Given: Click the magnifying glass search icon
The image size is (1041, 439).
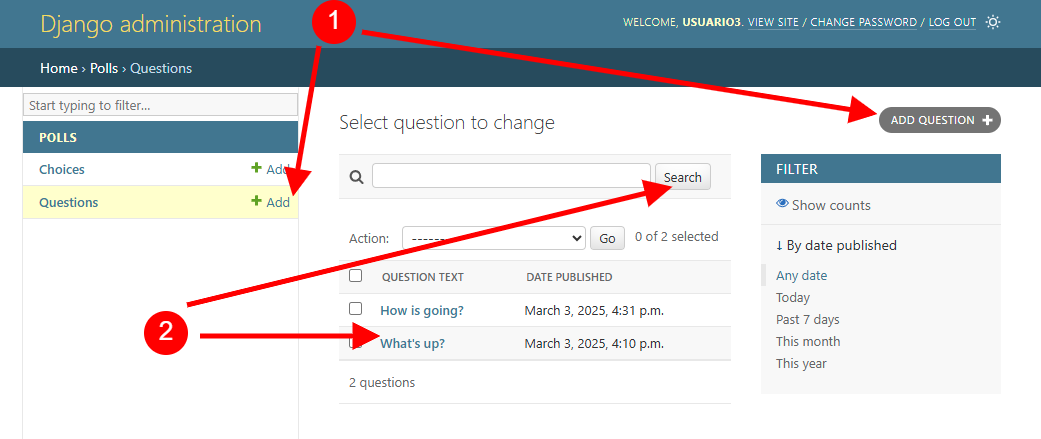Looking at the screenshot, I should pyautogui.click(x=357, y=177).
